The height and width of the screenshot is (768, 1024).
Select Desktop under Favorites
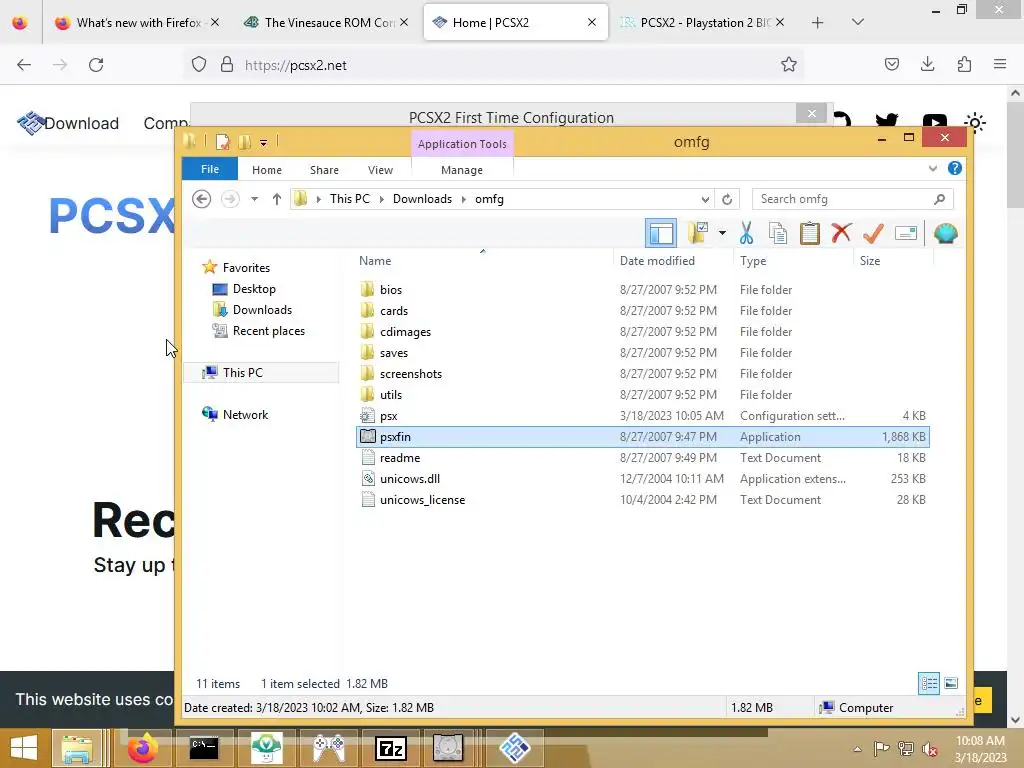(x=254, y=289)
